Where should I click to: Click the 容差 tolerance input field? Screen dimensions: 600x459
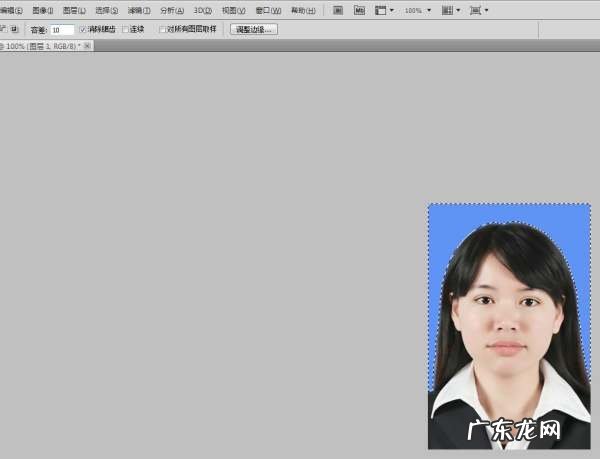click(62, 29)
